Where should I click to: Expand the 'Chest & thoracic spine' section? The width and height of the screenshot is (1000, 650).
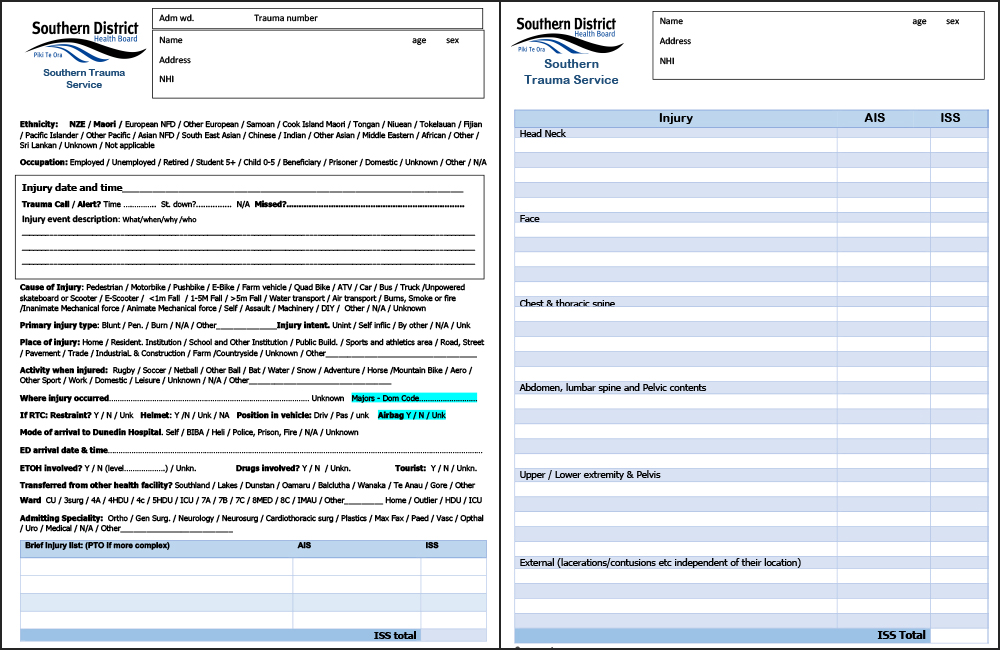[x=565, y=303]
